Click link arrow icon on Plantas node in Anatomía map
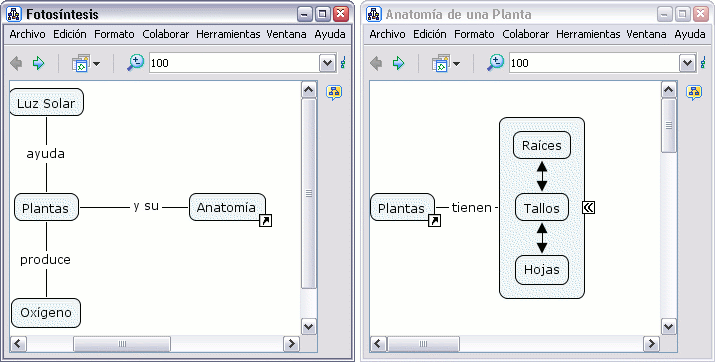The width and height of the screenshot is (715, 362). (435, 221)
